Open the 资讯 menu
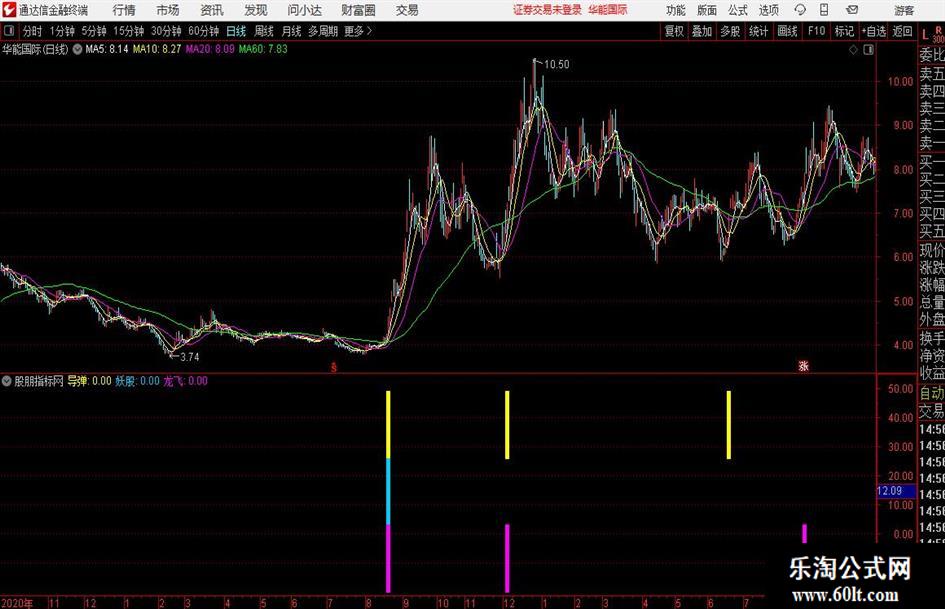This screenshot has height=609, width=945. click(212, 10)
